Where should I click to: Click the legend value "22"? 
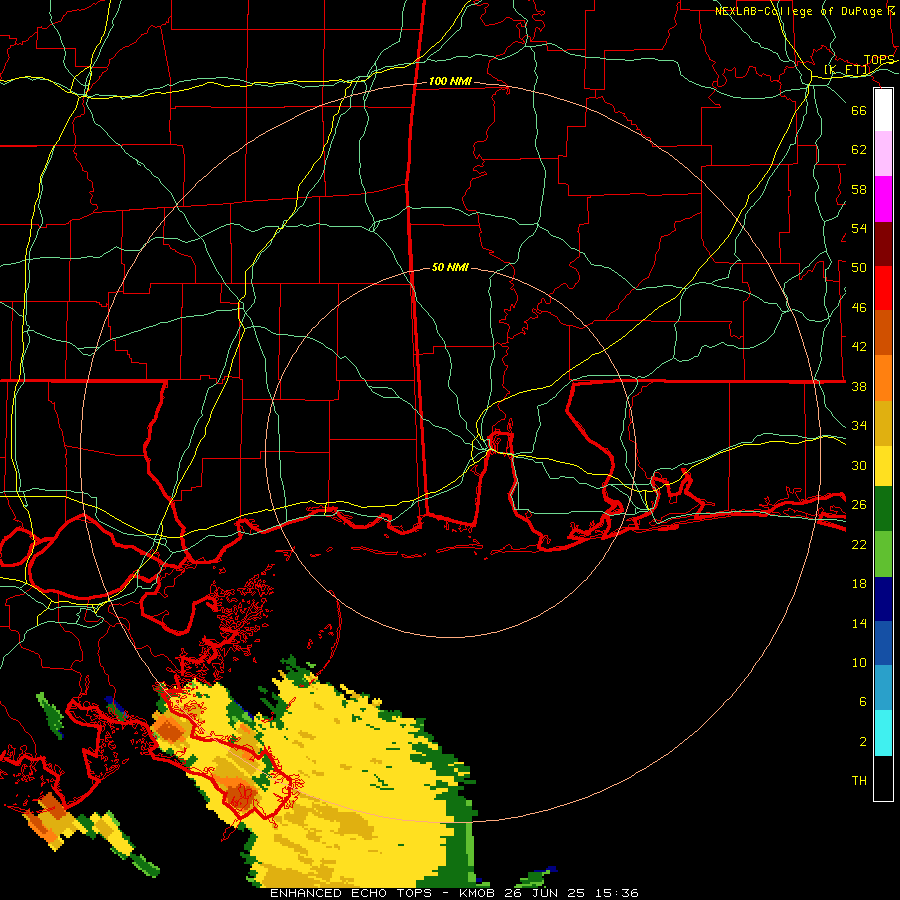tap(859, 544)
